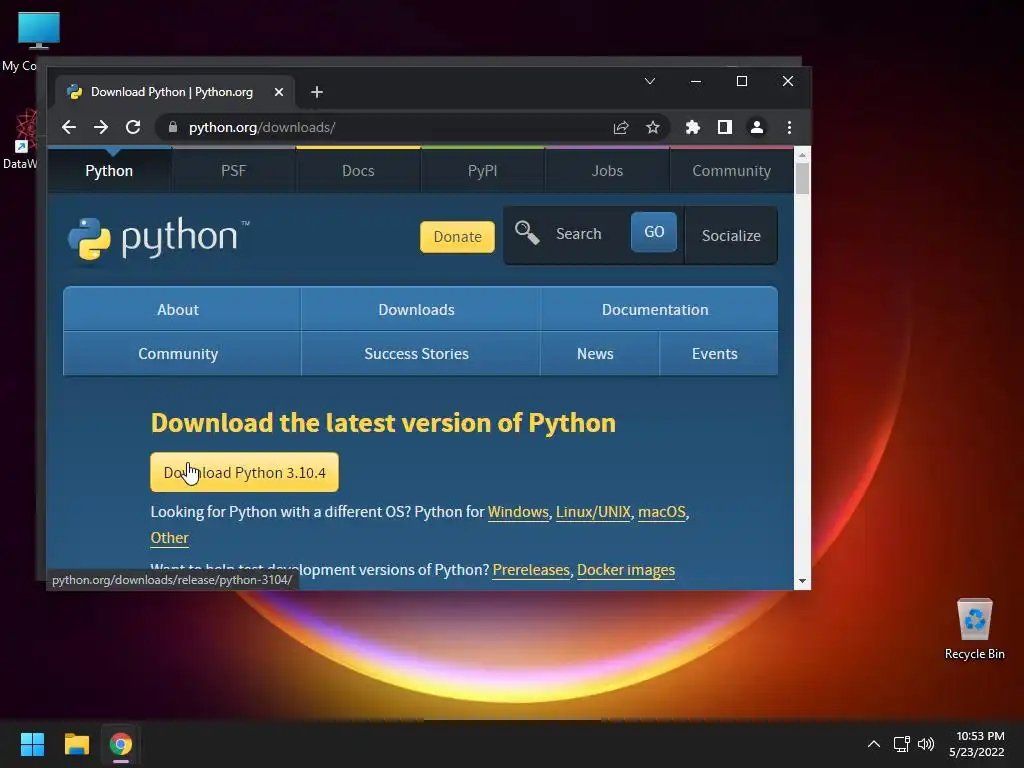Image resolution: width=1024 pixels, height=768 pixels.
Task: Switch to the PSF top tab
Action: (x=233, y=171)
